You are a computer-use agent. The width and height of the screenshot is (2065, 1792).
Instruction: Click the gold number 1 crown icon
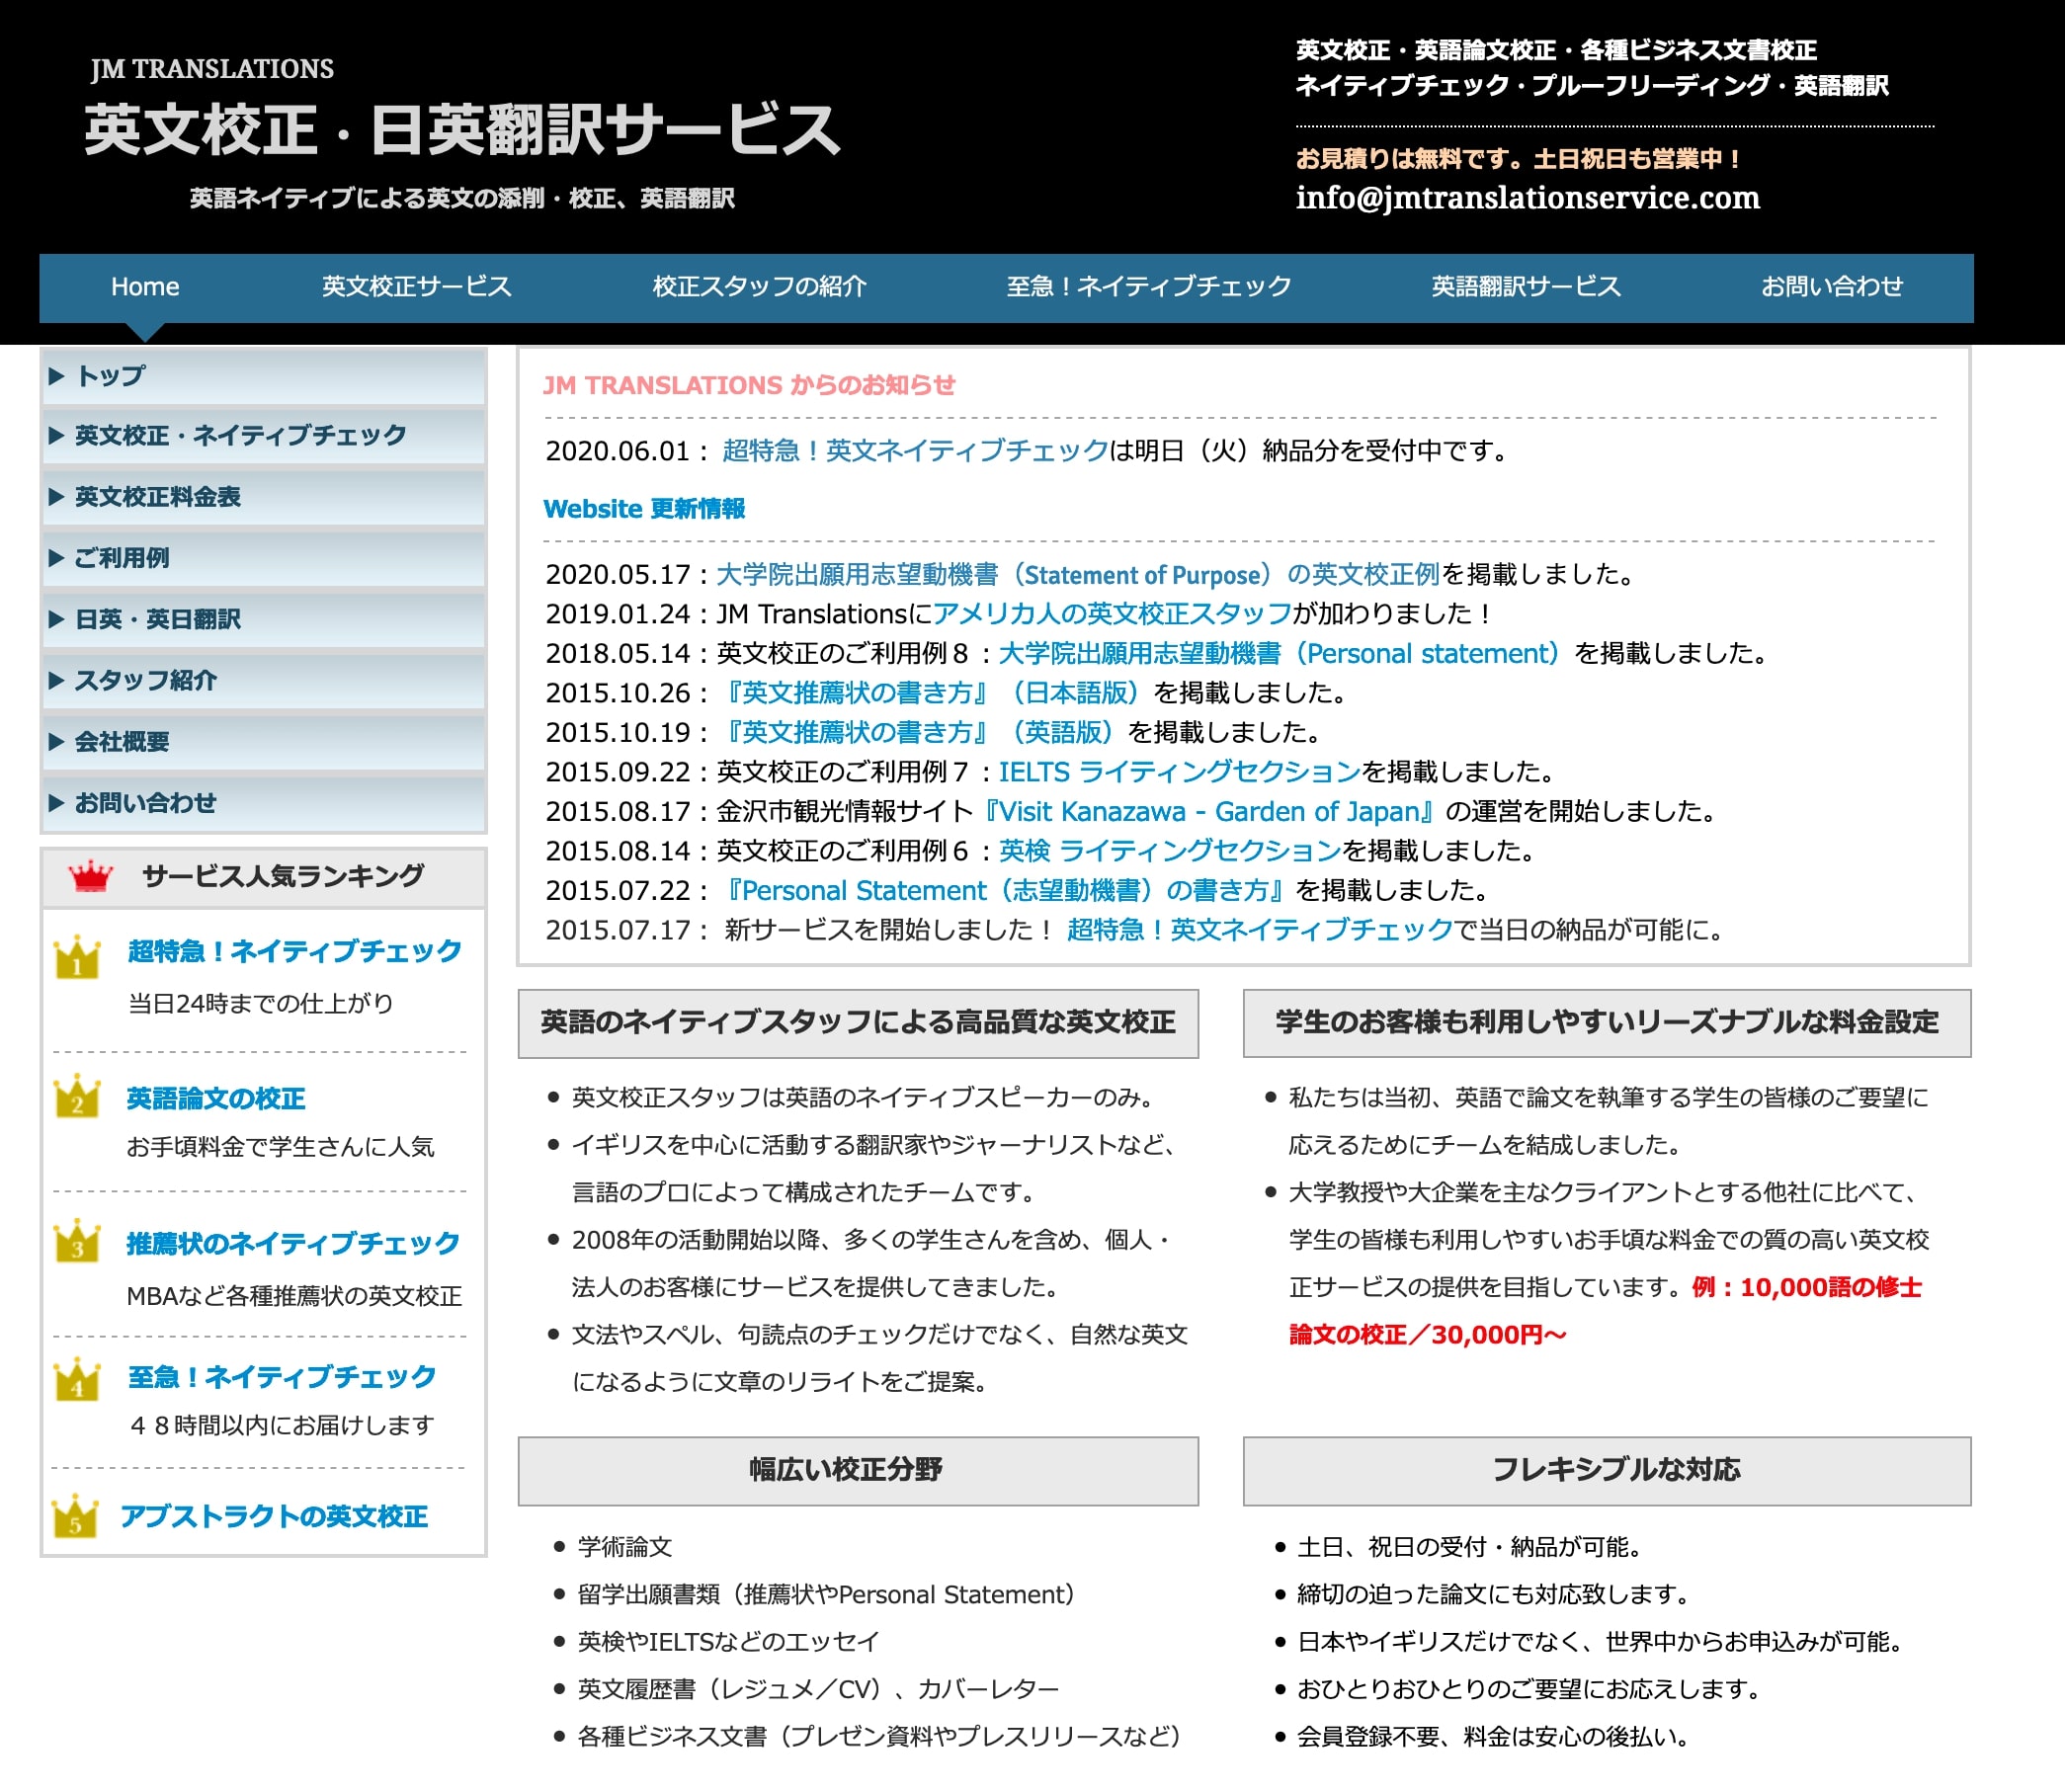pyautogui.click(x=77, y=958)
